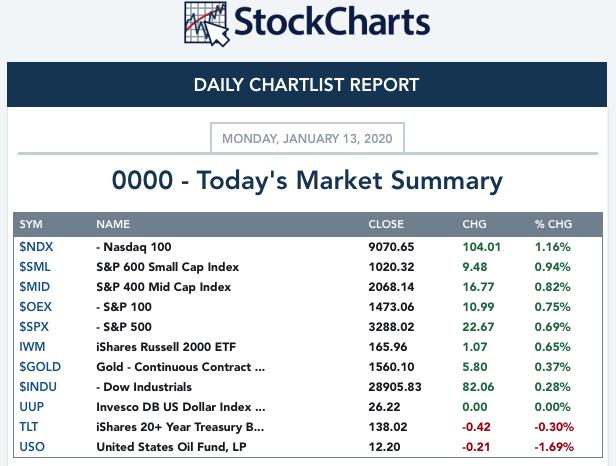Viewport: 616px width, 466px height.
Task: Open the TLT symbol link
Action: (x=29, y=427)
